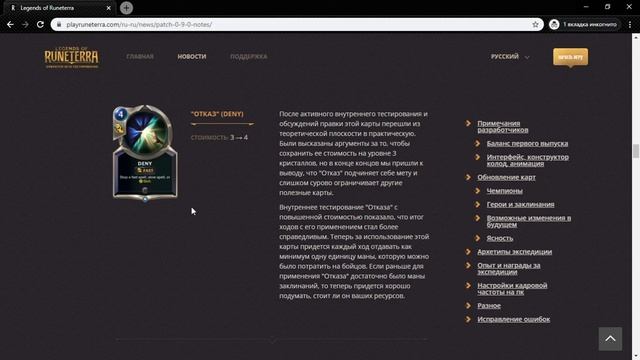The height and width of the screenshot is (360, 640).
Task: Jump to Баланс первого выпуска section
Action: coord(527,143)
